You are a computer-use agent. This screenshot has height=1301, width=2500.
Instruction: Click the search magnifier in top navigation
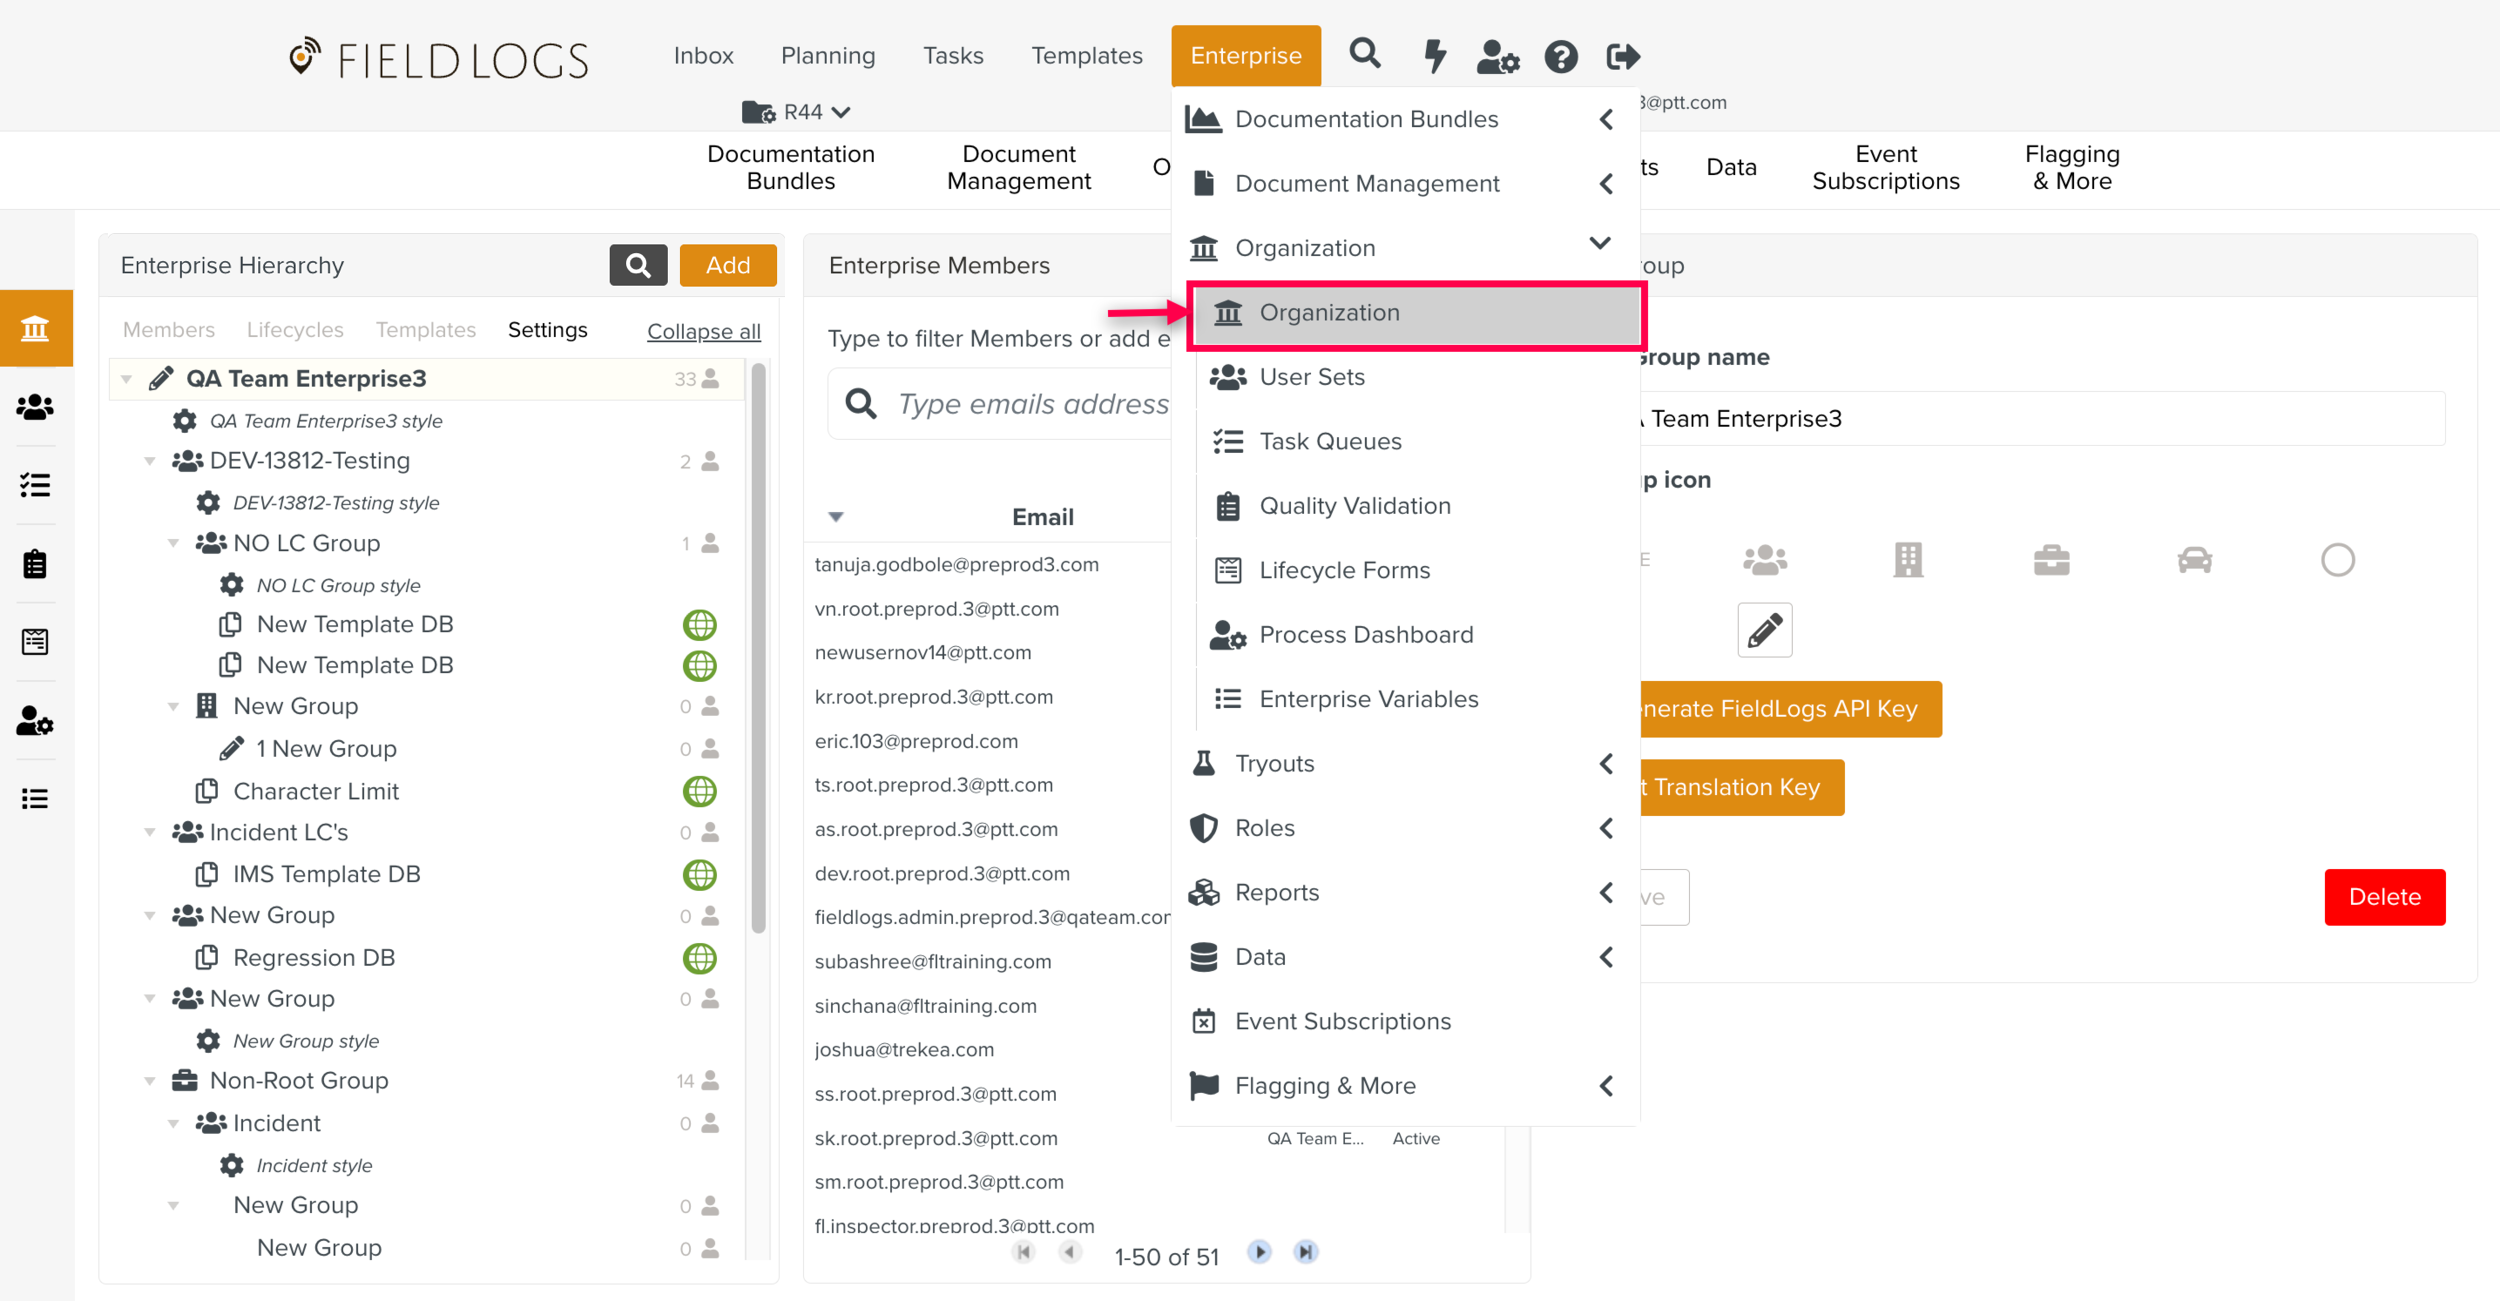[x=1364, y=54]
